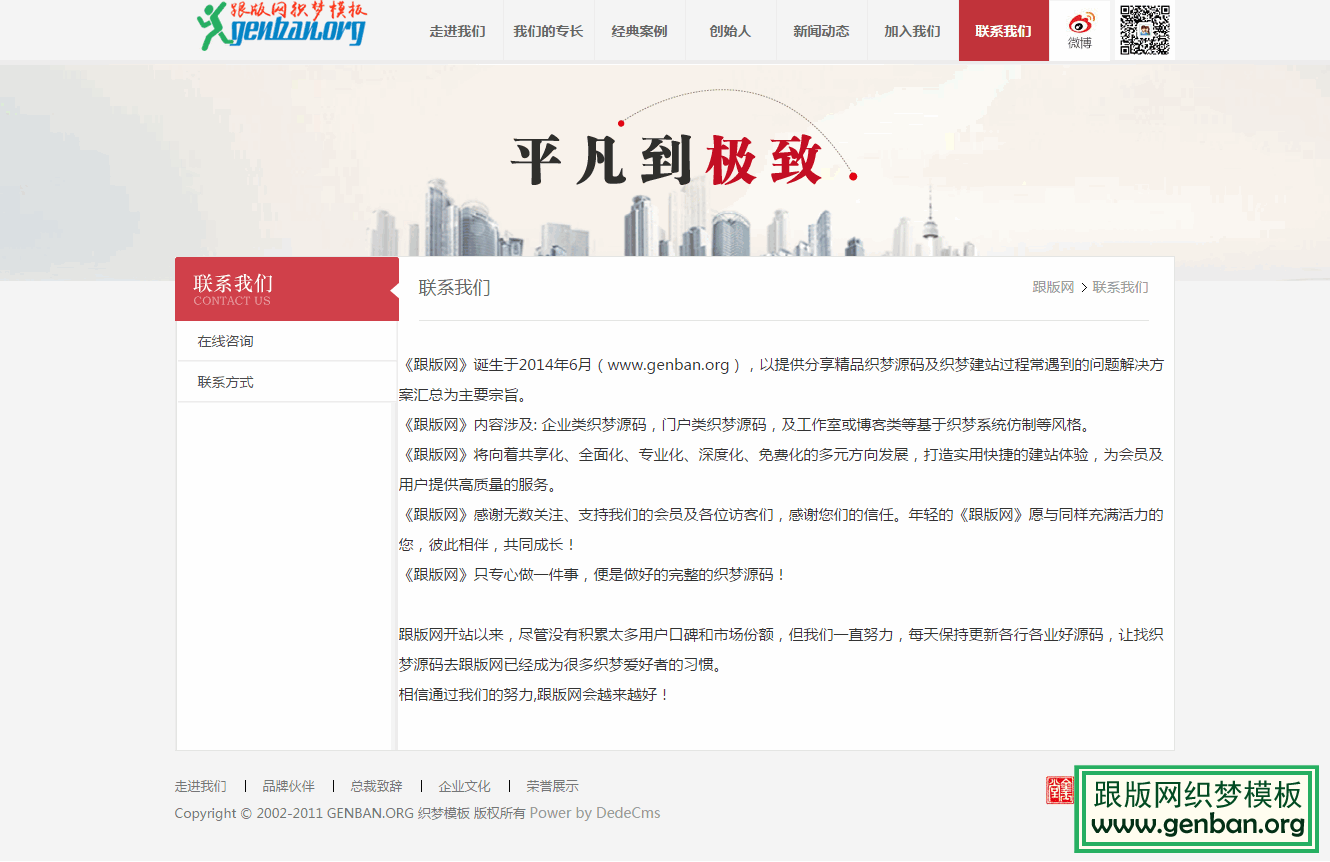The image size is (1330, 862).
Task: Click the green 跟版网织梦模板 banner
Action: 1195,808
